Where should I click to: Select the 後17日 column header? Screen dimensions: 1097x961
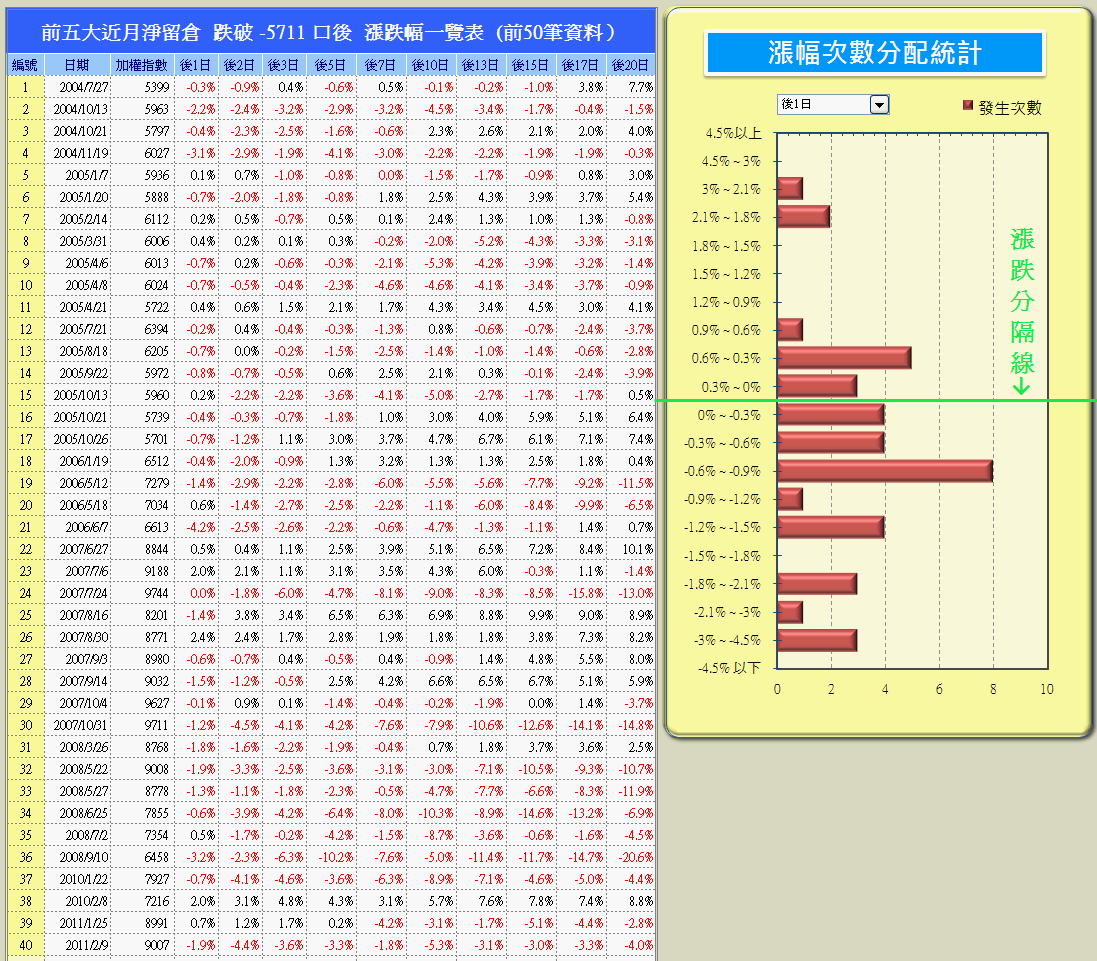pyautogui.click(x=580, y=65)
